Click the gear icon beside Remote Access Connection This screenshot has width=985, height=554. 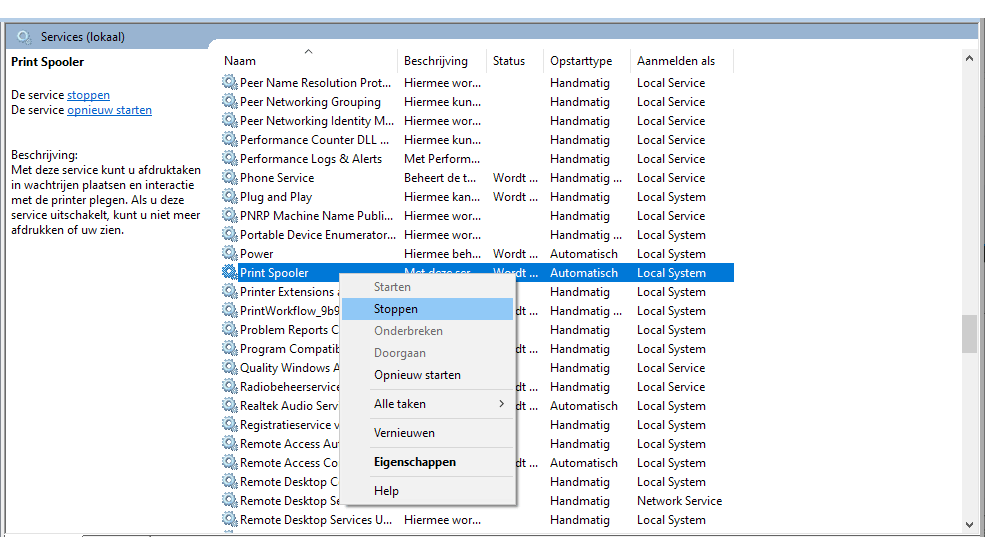[x=229, y=462]
